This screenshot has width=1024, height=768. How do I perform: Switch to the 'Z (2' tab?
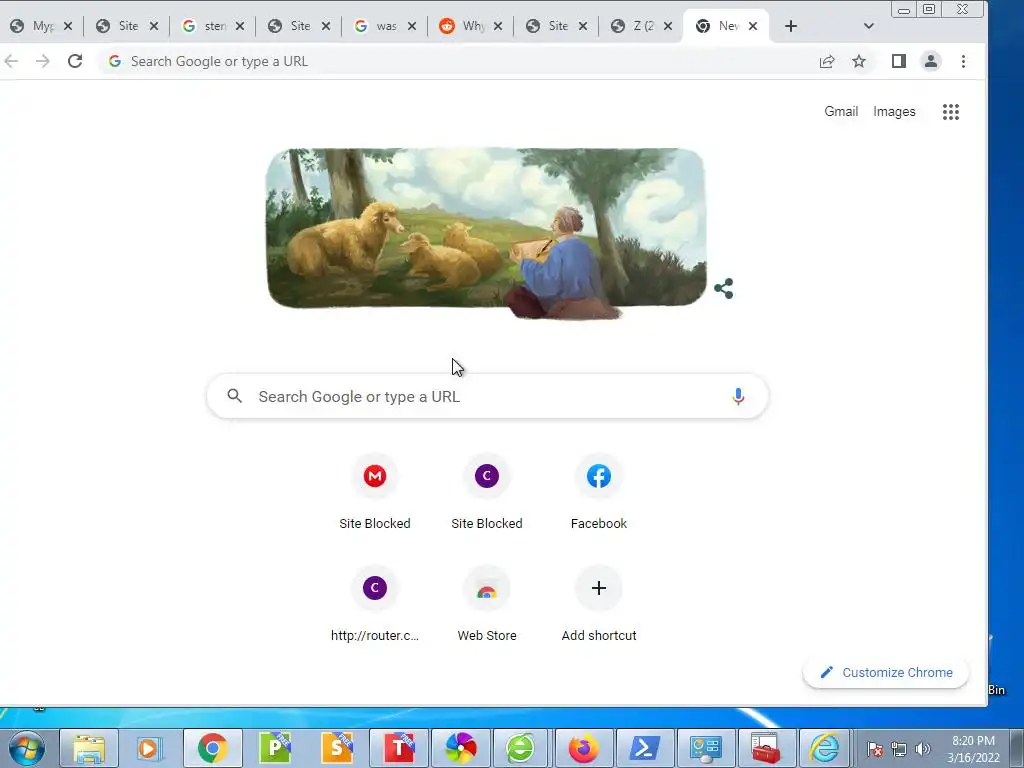tap(639, 26)
